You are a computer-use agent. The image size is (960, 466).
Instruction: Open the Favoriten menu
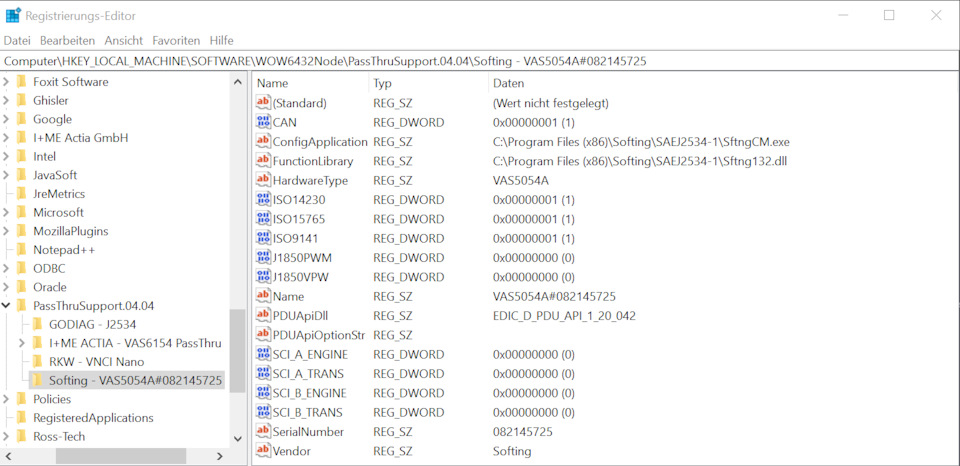176,40
